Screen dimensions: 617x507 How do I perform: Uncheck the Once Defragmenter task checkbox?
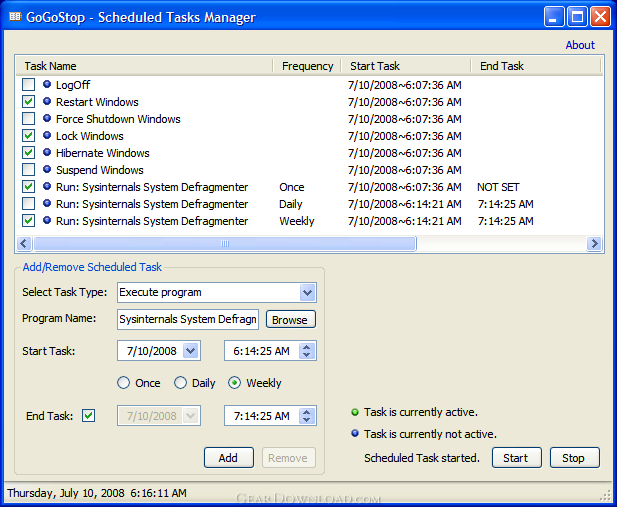click(x=28, y=187)
